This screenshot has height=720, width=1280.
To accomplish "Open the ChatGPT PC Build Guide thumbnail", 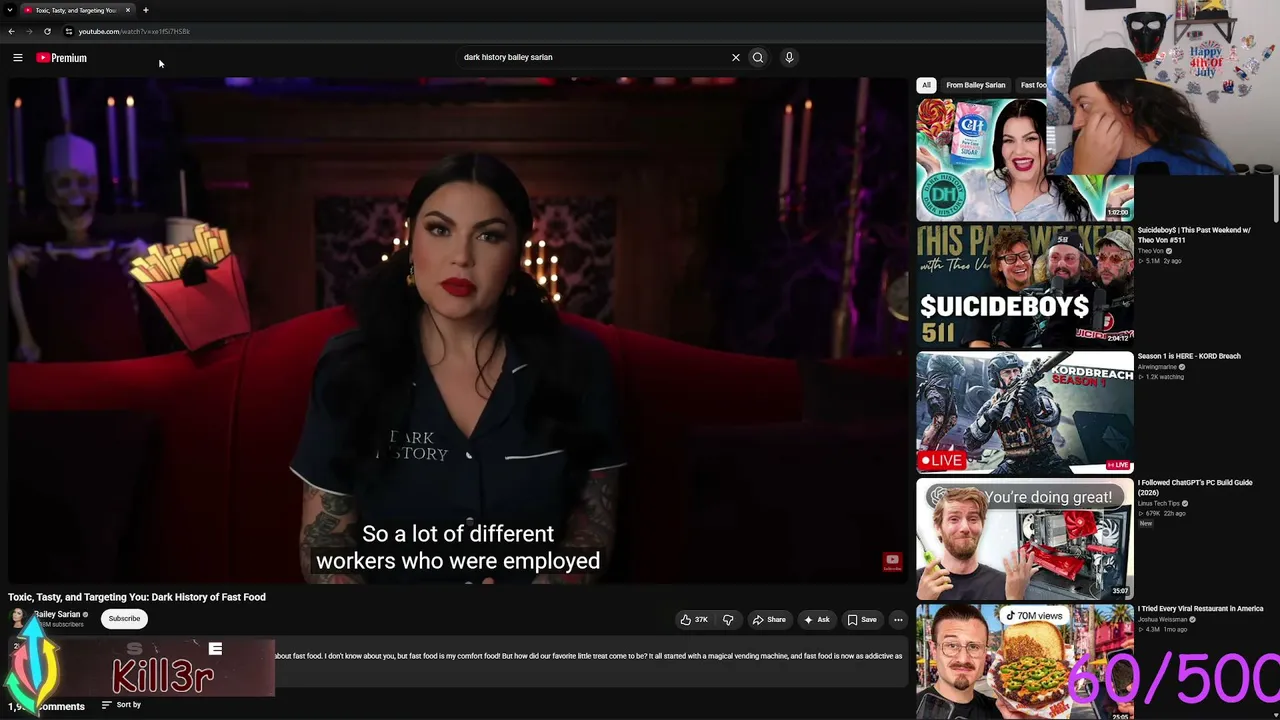I will (1025, 538).
